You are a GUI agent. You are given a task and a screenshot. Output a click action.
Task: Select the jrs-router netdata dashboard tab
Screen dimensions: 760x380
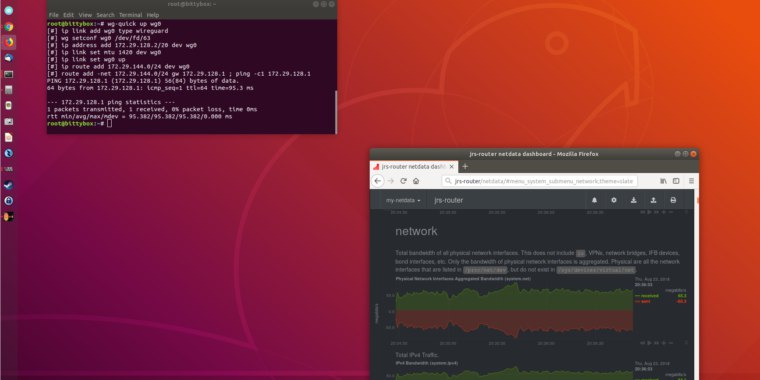point(413,166)
